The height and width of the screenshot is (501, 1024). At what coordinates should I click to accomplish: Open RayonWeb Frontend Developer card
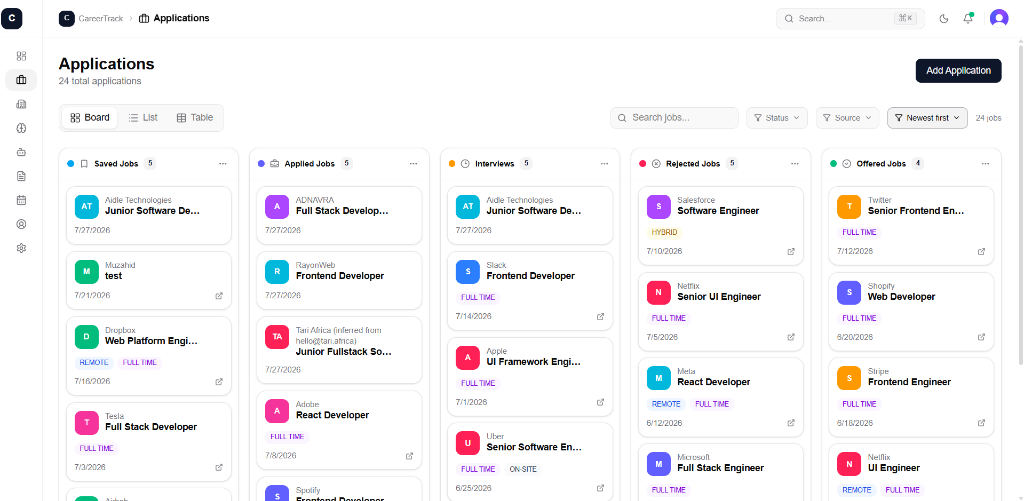pyautogui.click(x=340, y=280)
